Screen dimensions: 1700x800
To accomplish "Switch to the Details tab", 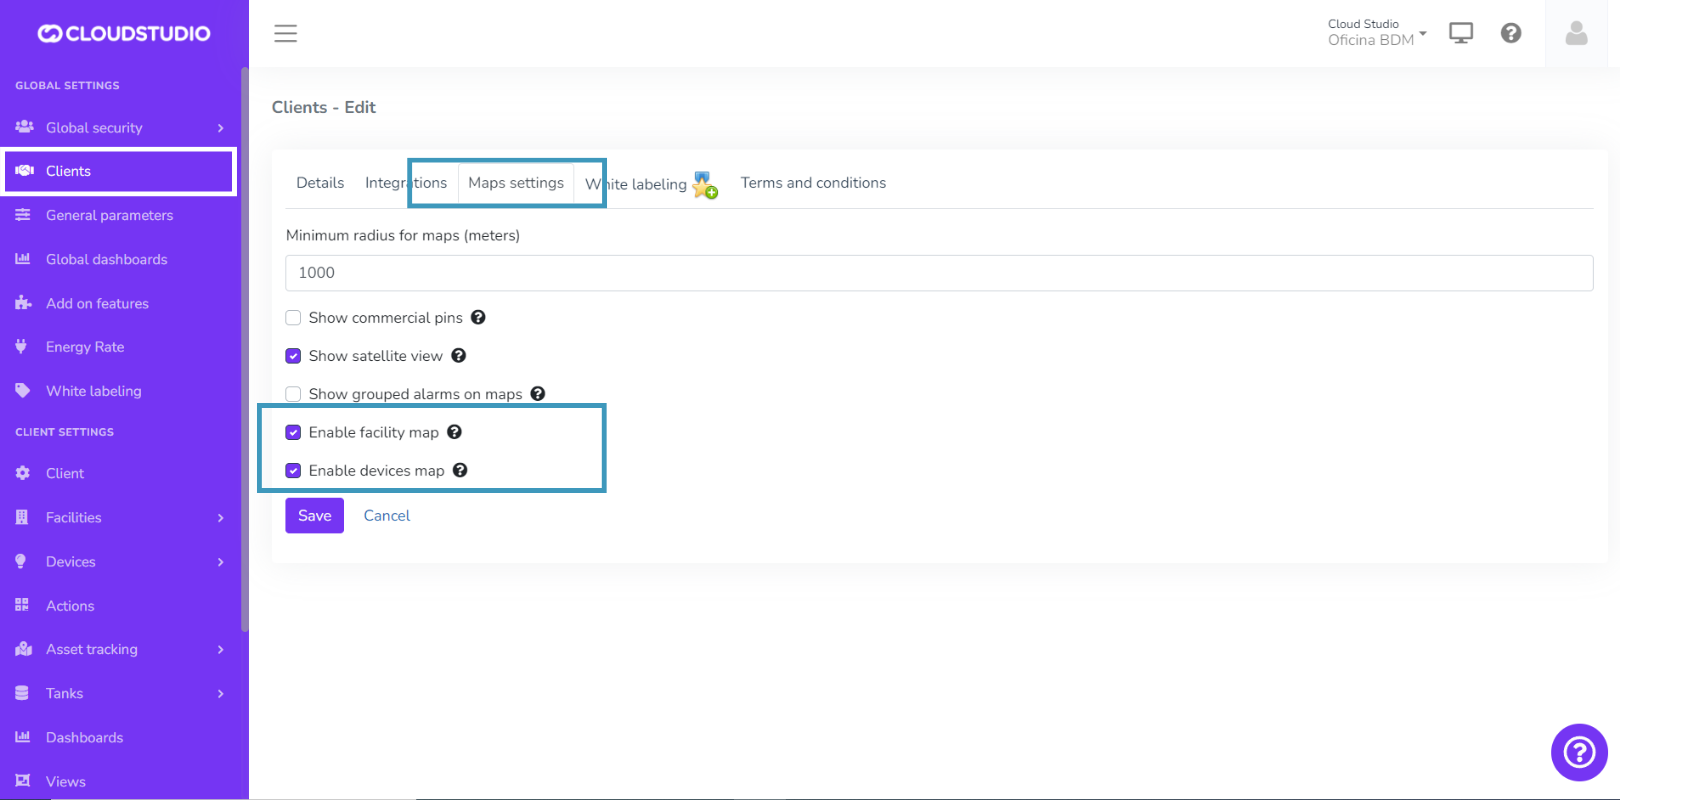I will pyautogui.click(x=320, y=183).
